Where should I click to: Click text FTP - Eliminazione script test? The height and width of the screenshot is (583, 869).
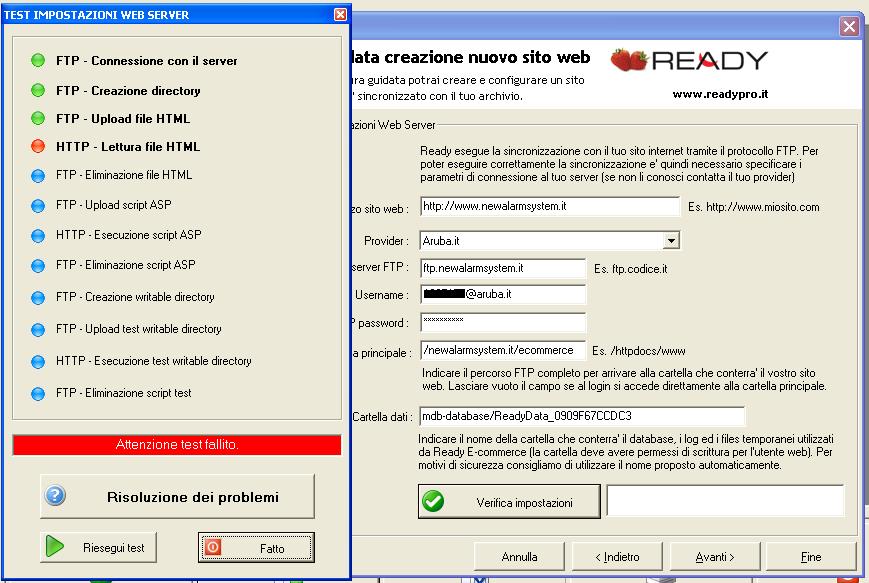(124, 393)
